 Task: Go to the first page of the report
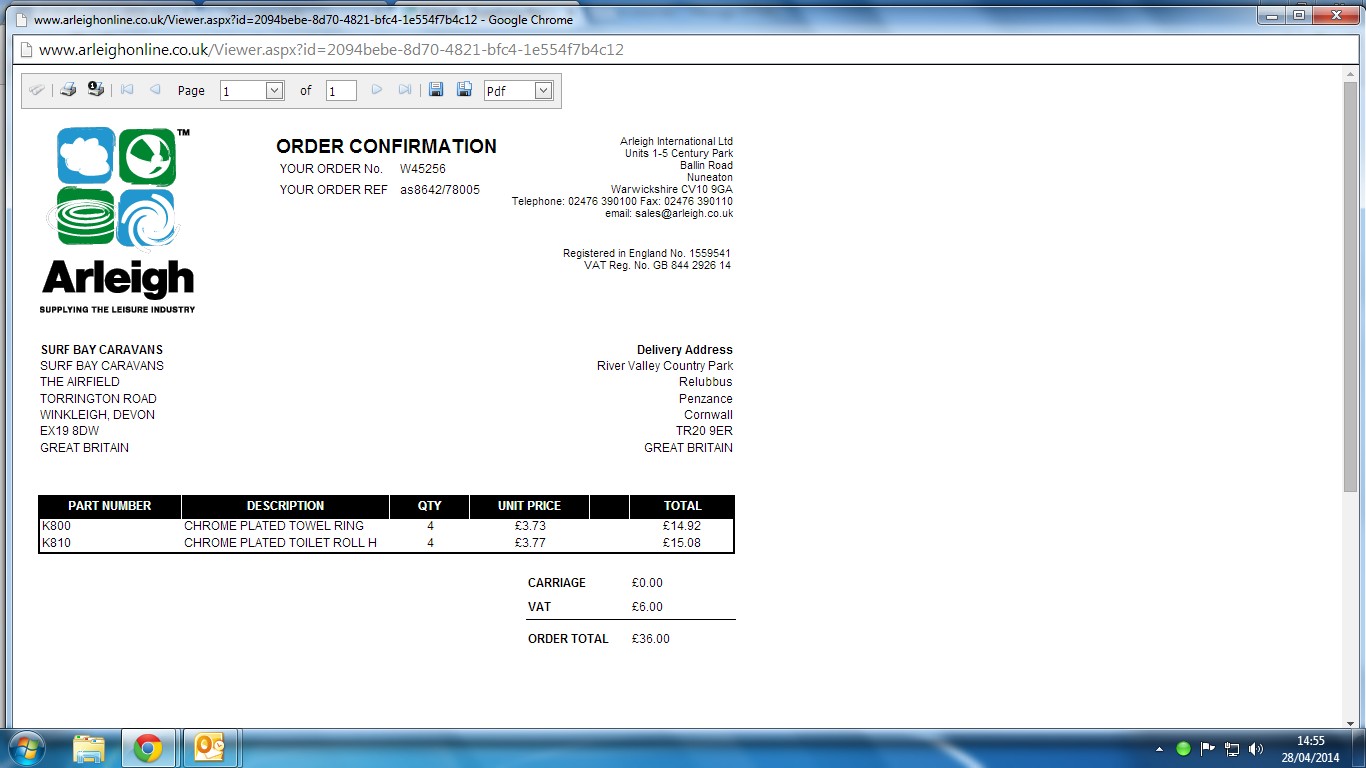pyautogui.click(x=127, y=90)
